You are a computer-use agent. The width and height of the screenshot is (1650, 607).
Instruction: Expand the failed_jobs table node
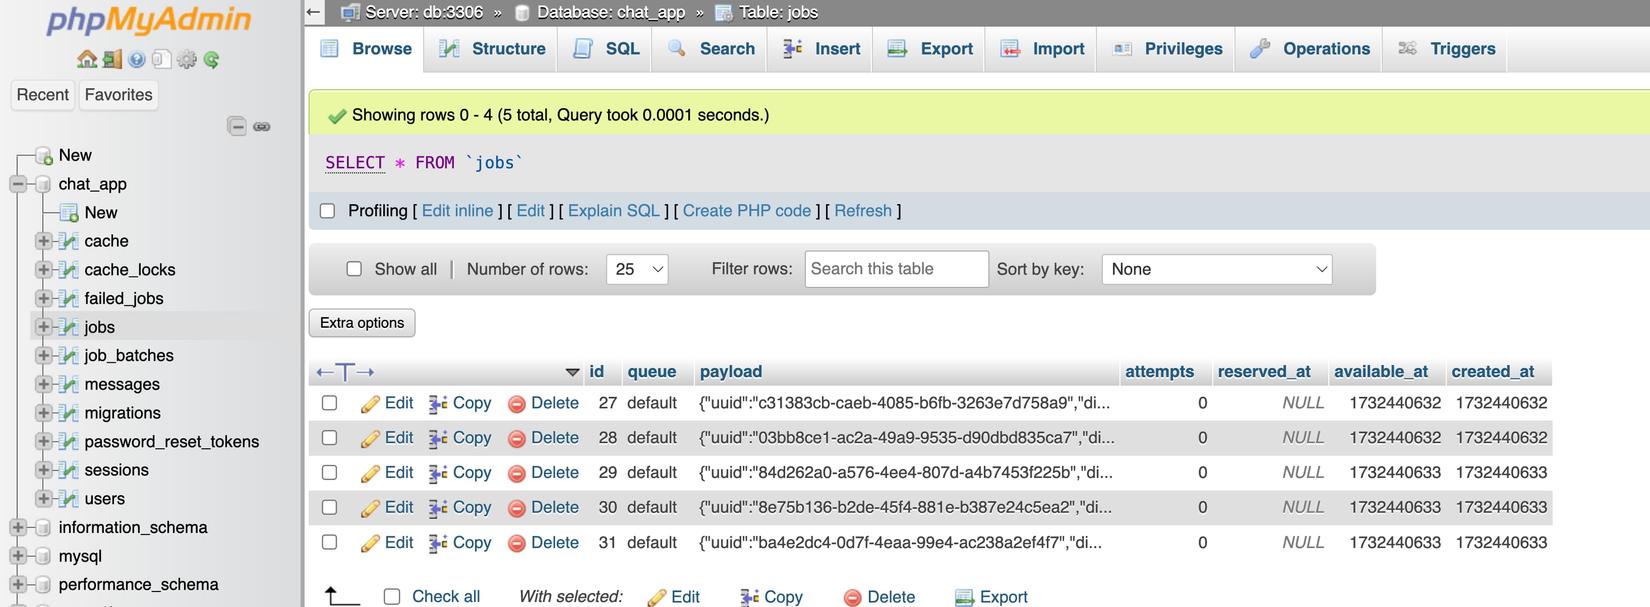(43, 298)
